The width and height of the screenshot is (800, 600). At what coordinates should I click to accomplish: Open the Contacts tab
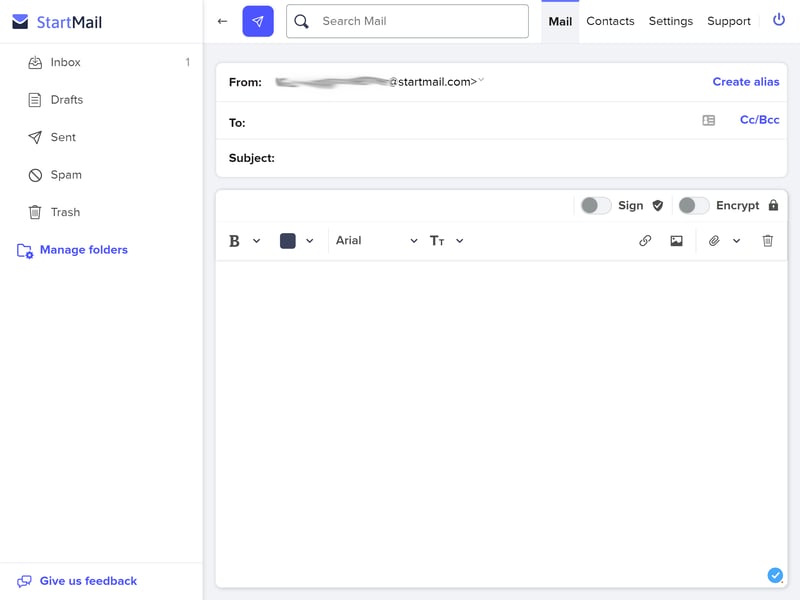610,21
